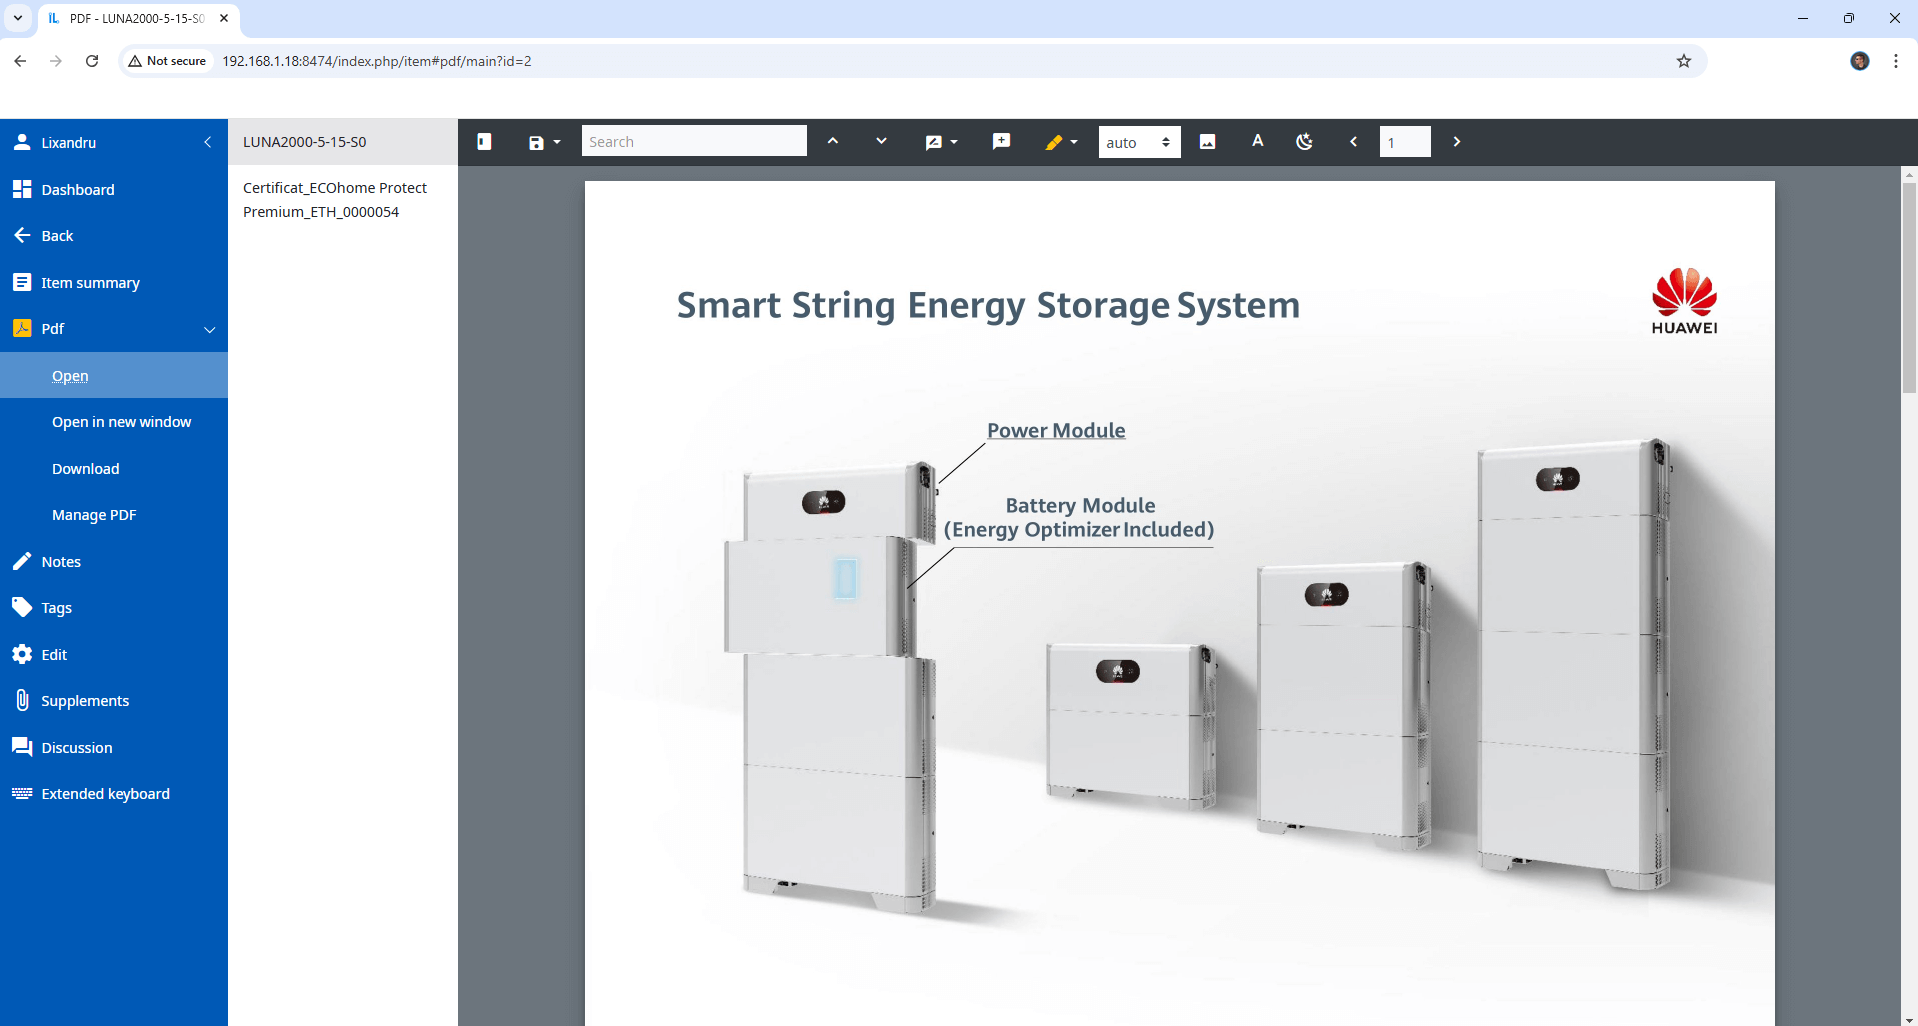The width and height of the screenshot is (1918, 1026).
Task: Show text layer with A icon
Action: (1257, 142)
